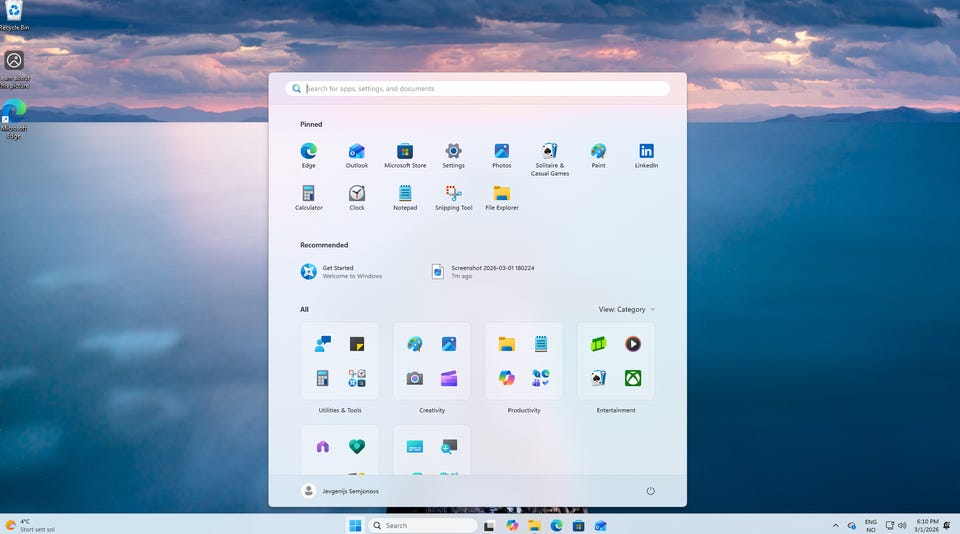The image size is (960, 534).
Task: Change the View: Category dropdown
Action: tap(626, 309)
